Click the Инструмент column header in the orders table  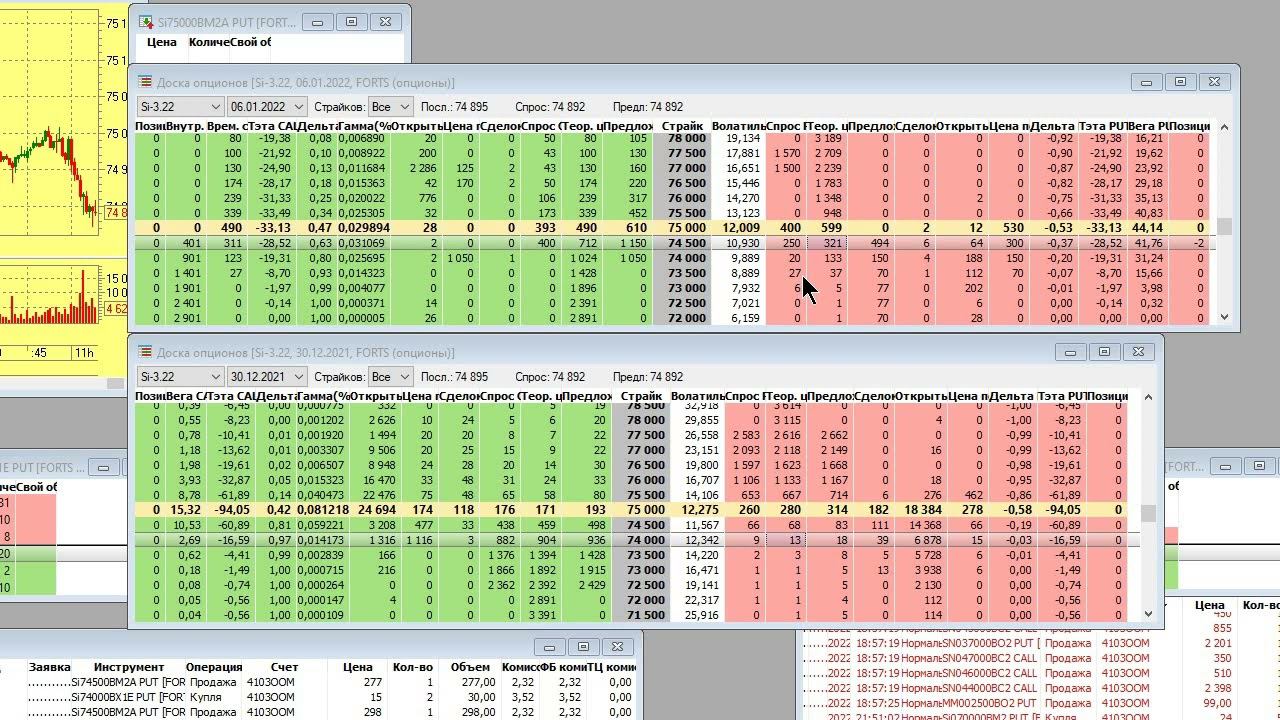coord(129,667)
